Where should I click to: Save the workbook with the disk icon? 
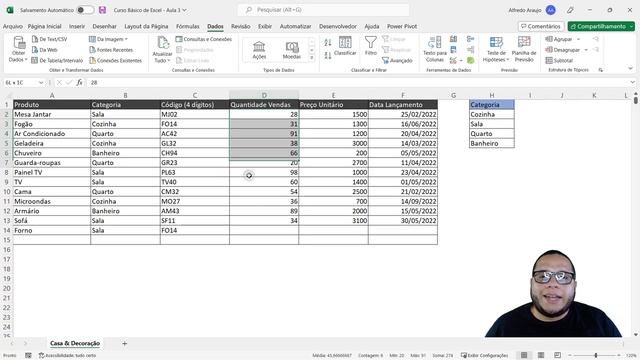pyautogui.click(x=102, y=10)
